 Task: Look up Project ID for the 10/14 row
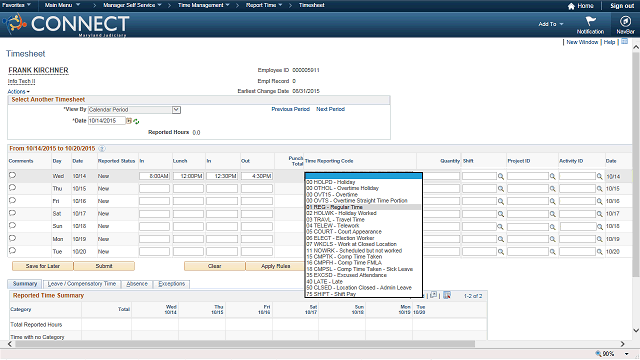click(x=552, y=176)
